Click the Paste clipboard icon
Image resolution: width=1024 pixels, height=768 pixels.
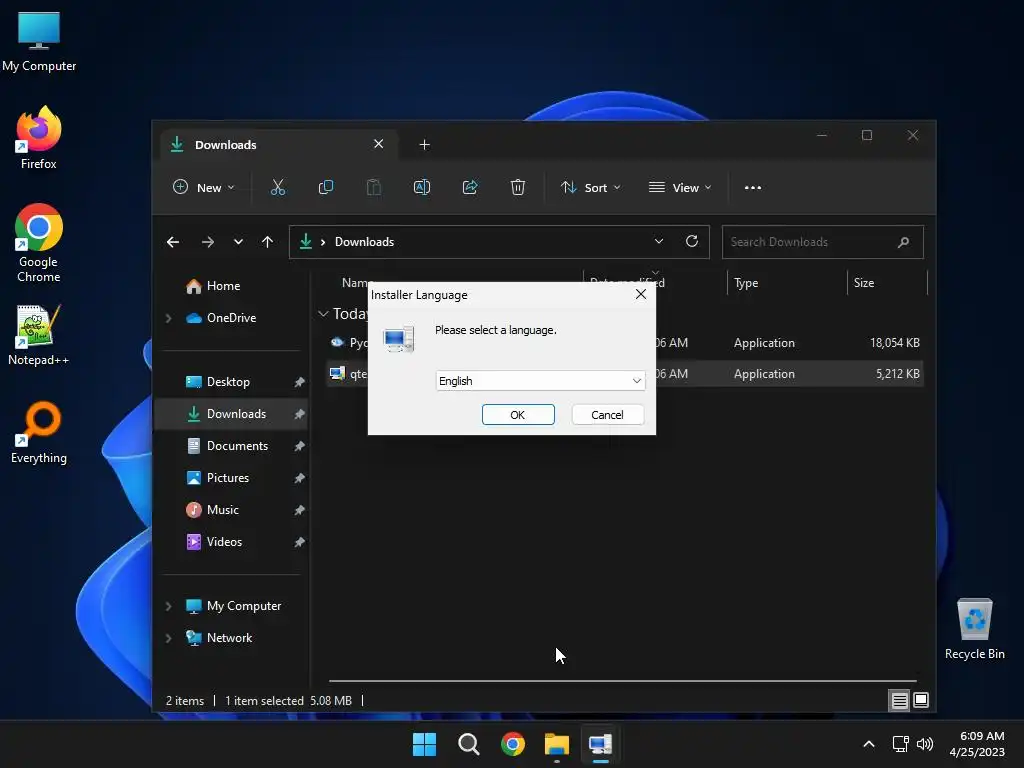click(x=374, y=187)
